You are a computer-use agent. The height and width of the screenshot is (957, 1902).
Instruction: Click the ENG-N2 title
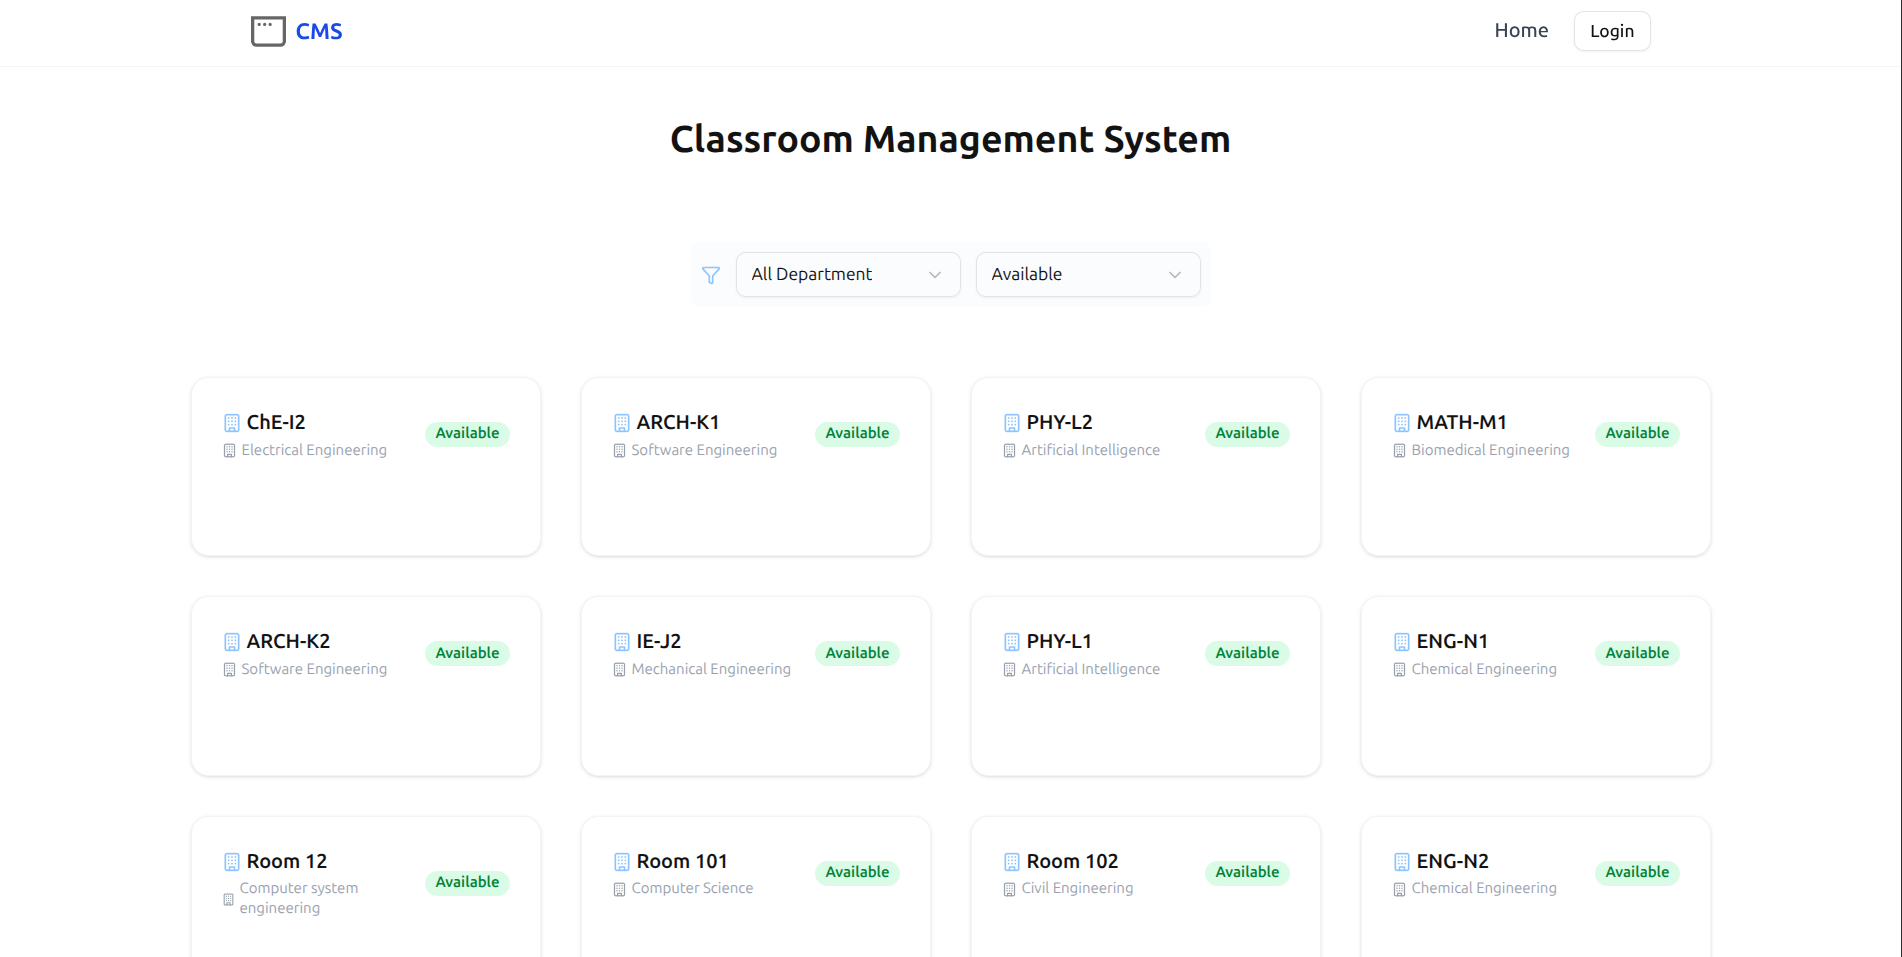point(1452,862)
